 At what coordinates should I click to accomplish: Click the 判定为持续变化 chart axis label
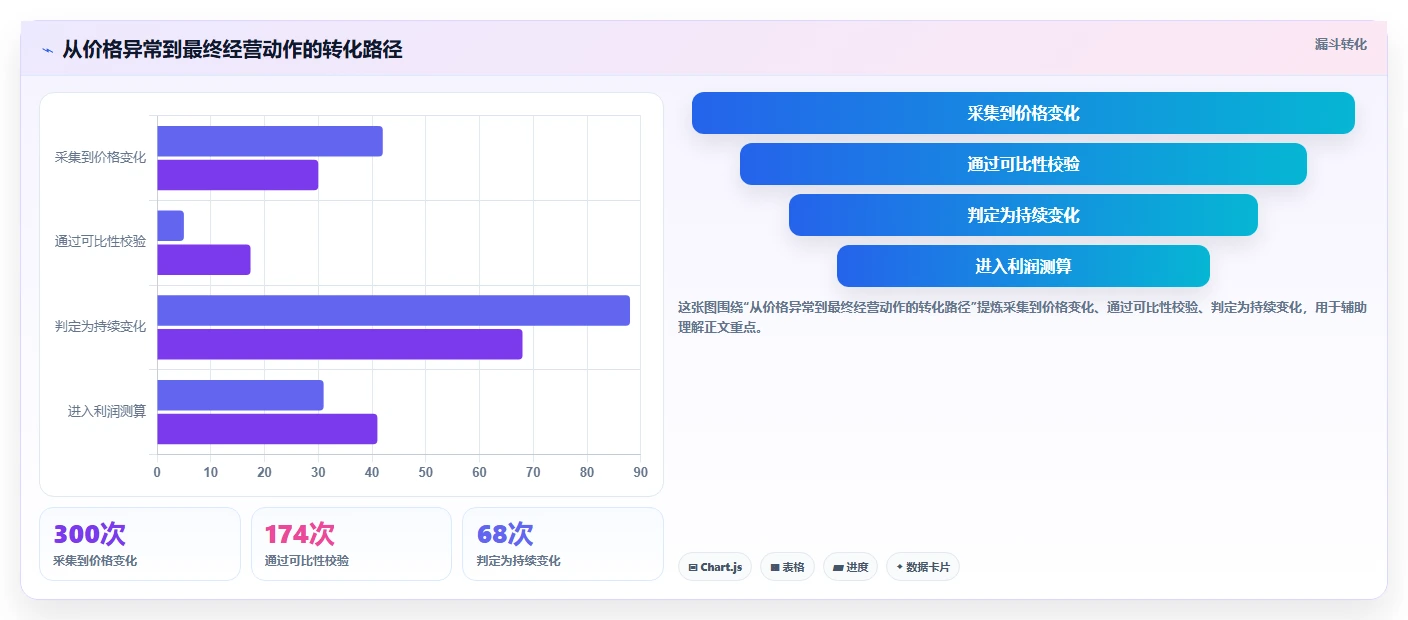pos(100,326)
